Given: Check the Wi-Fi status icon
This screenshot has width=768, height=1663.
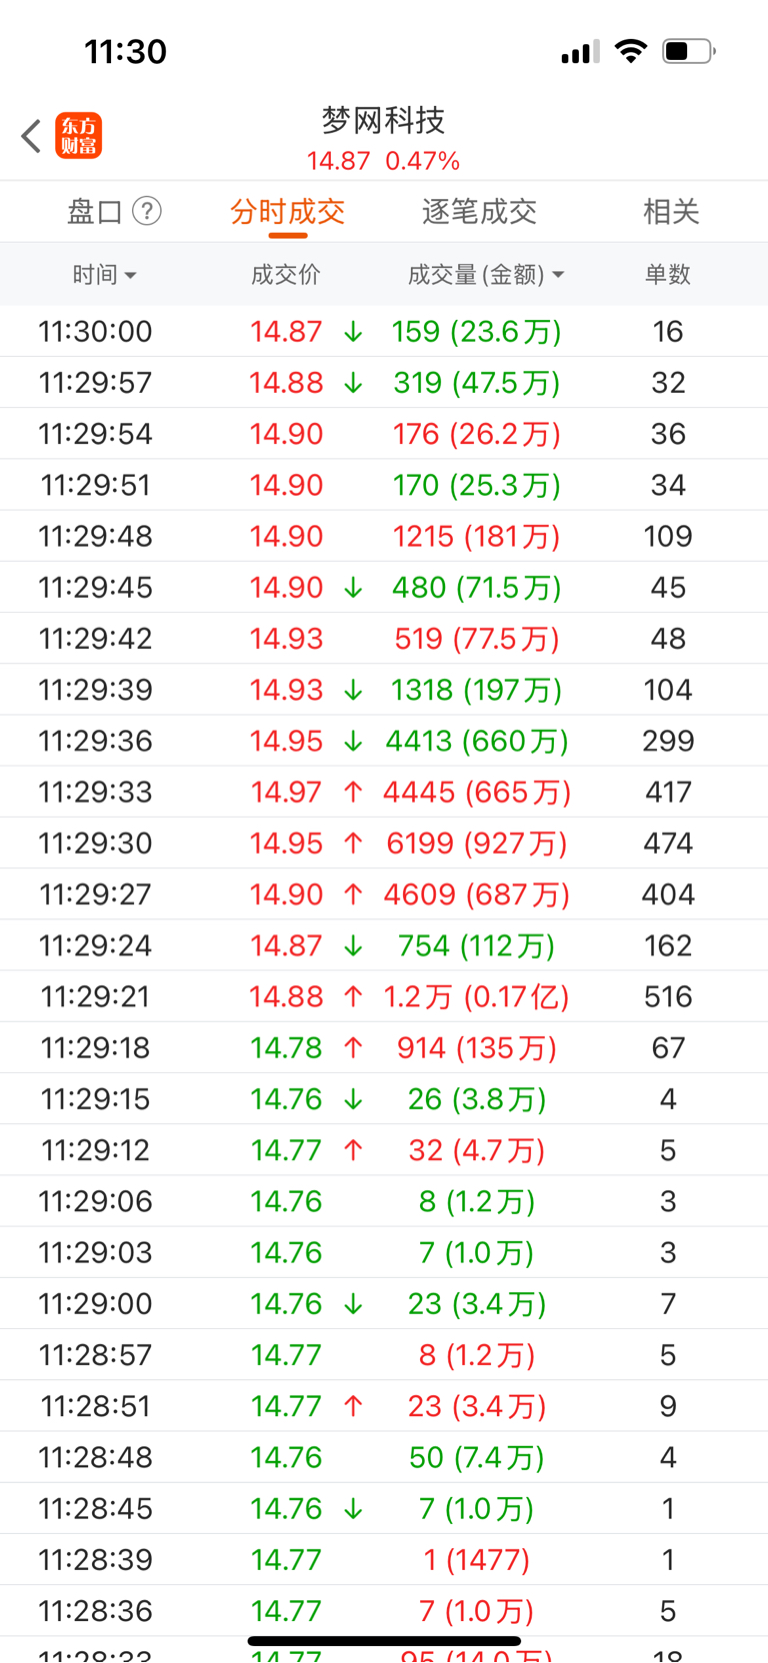Looking at the screenshot, I should [630, 51].
